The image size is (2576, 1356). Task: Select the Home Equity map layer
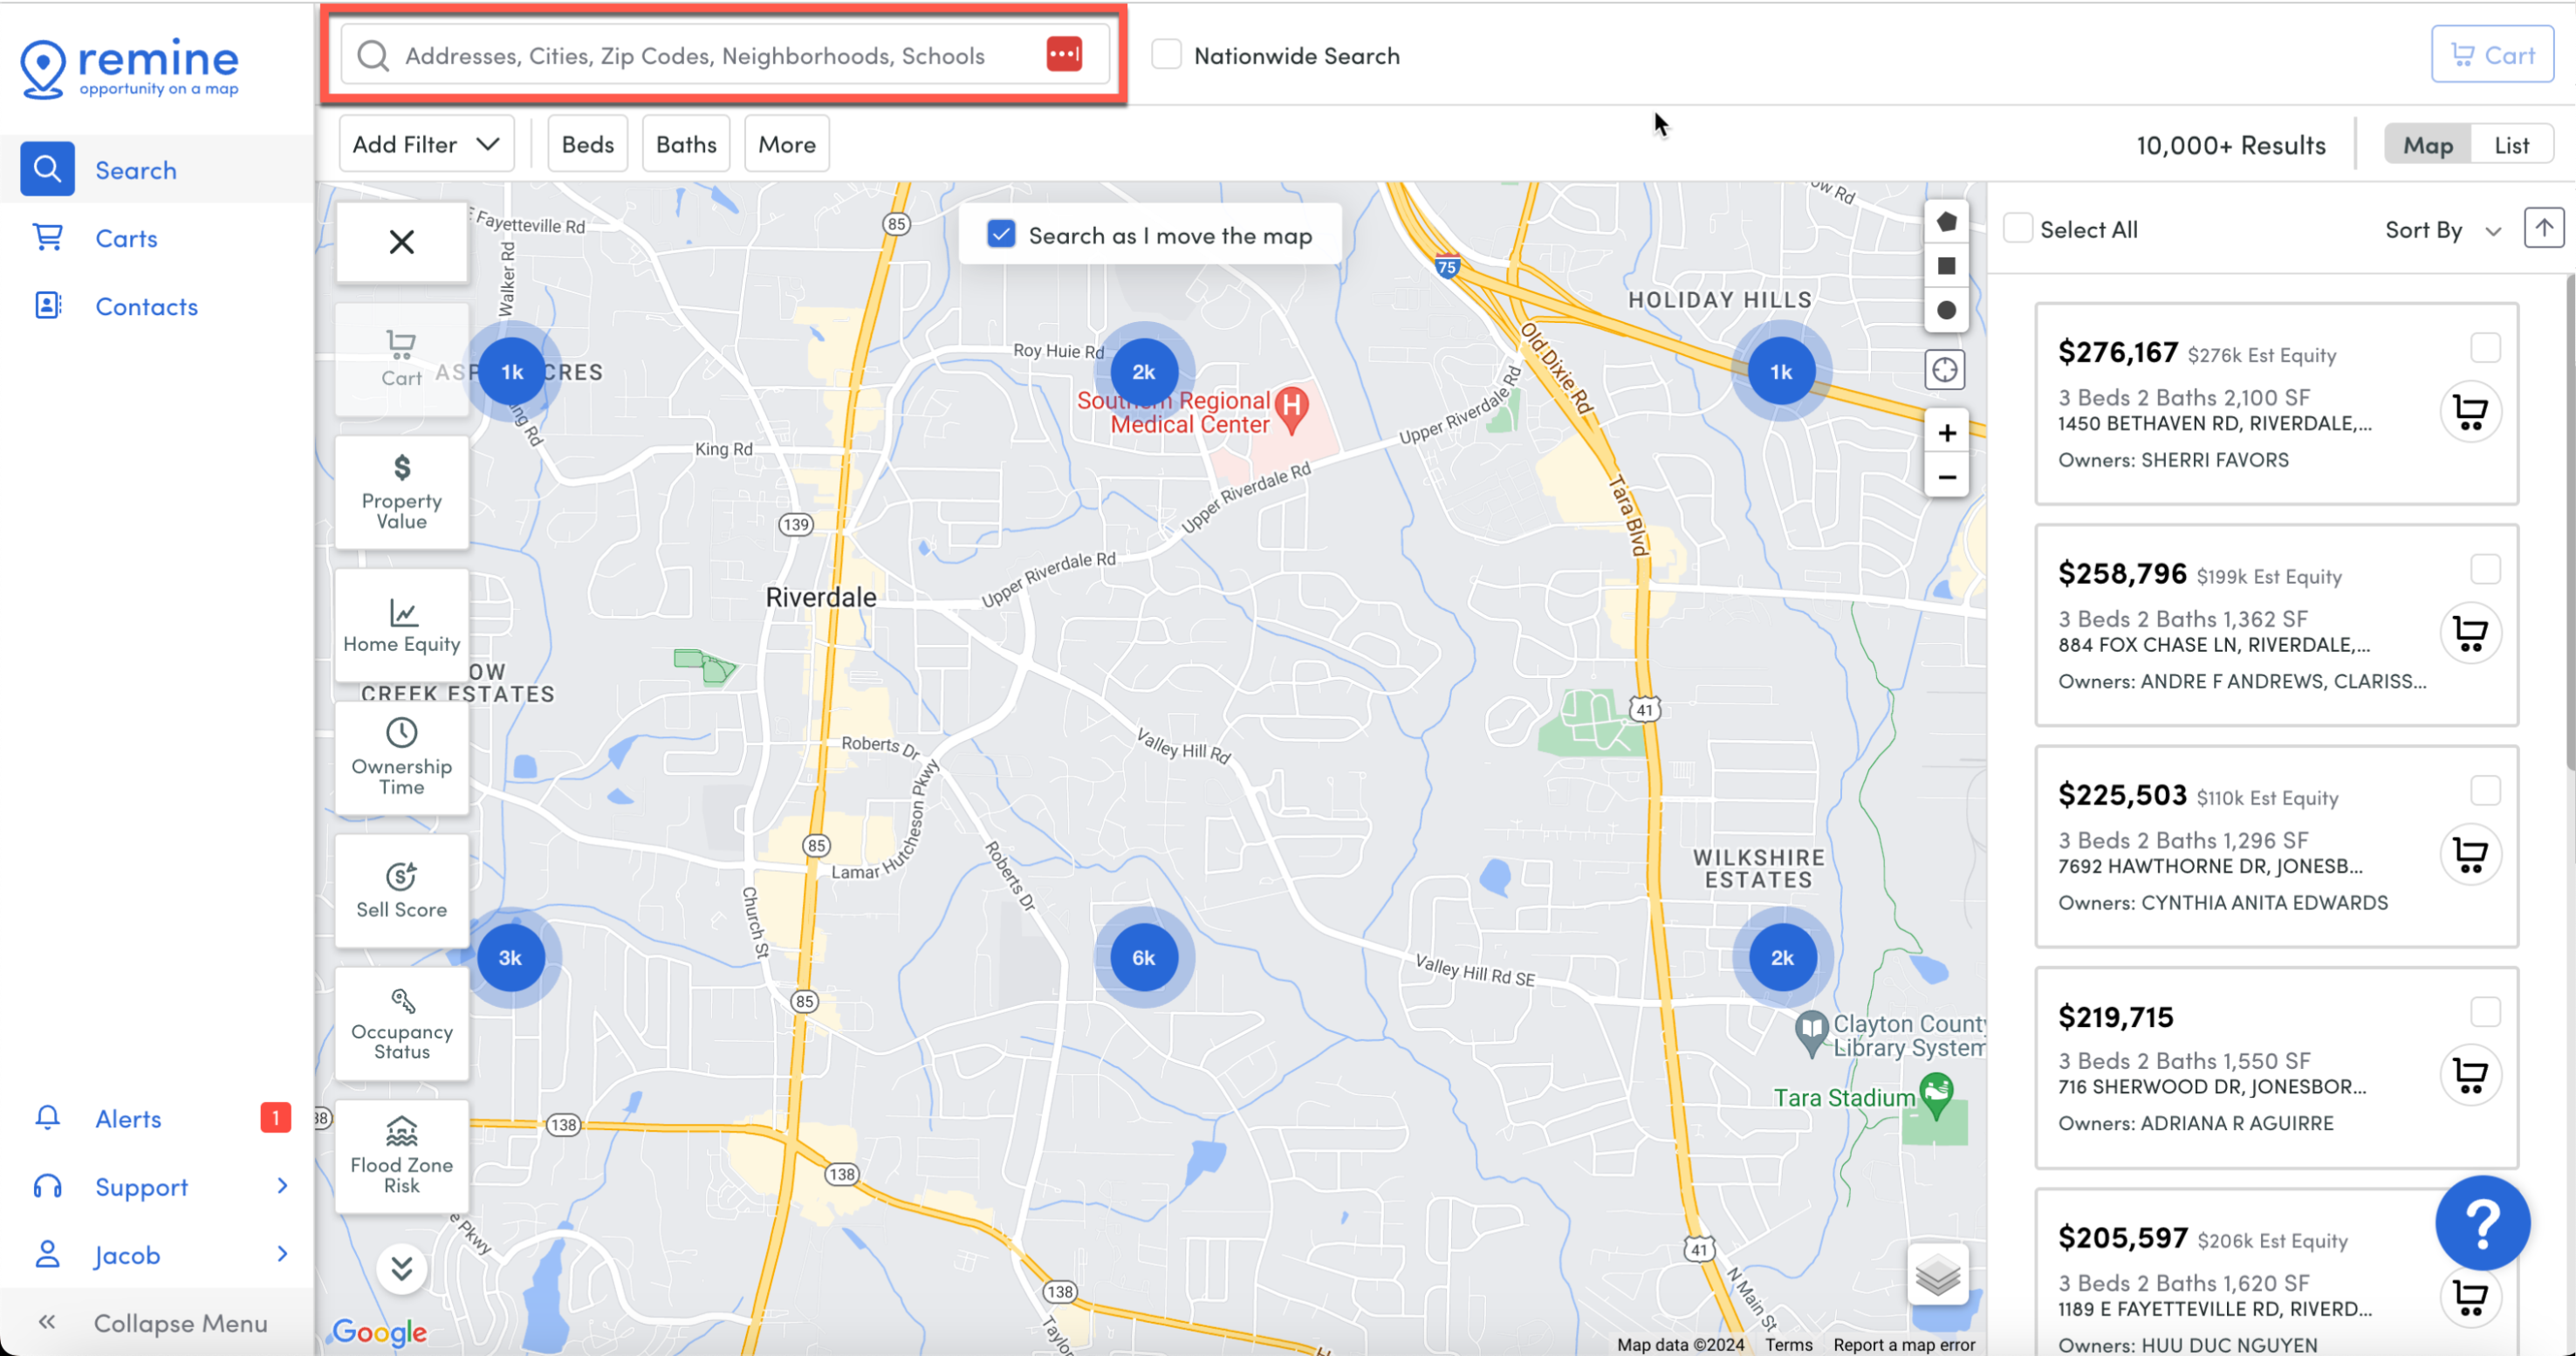coord(402,625)
